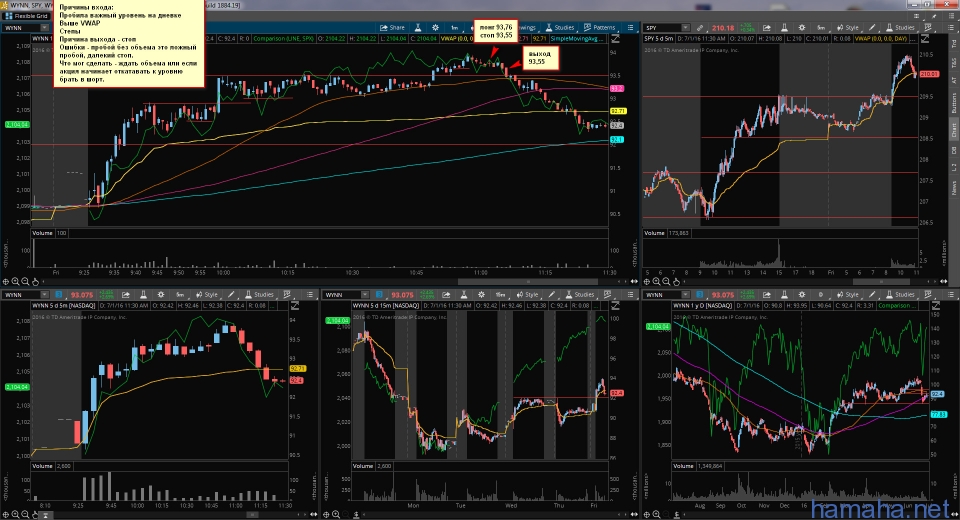Open symbol dropdown of the WYNN 1m chart
The width and height of the screenshot is (960, 520).
44,28
